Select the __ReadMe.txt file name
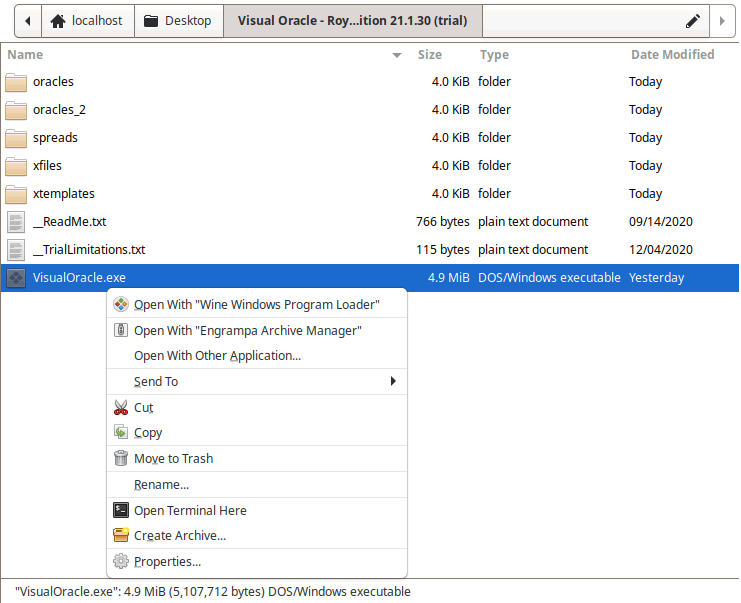 tap(69, 222)
